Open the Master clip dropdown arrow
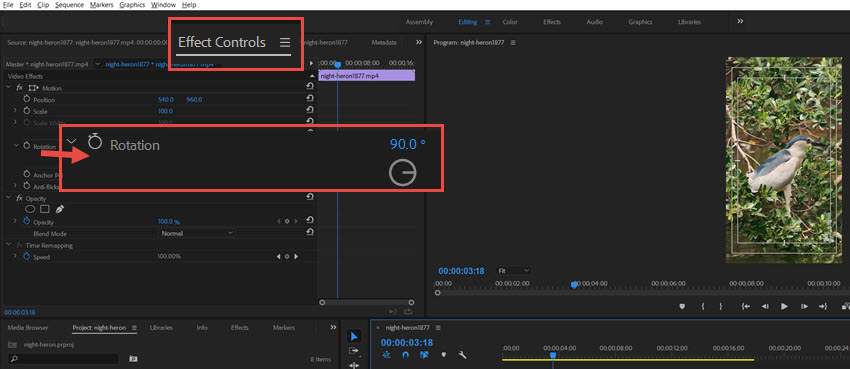The image size is (850, 369). point(97,64)
